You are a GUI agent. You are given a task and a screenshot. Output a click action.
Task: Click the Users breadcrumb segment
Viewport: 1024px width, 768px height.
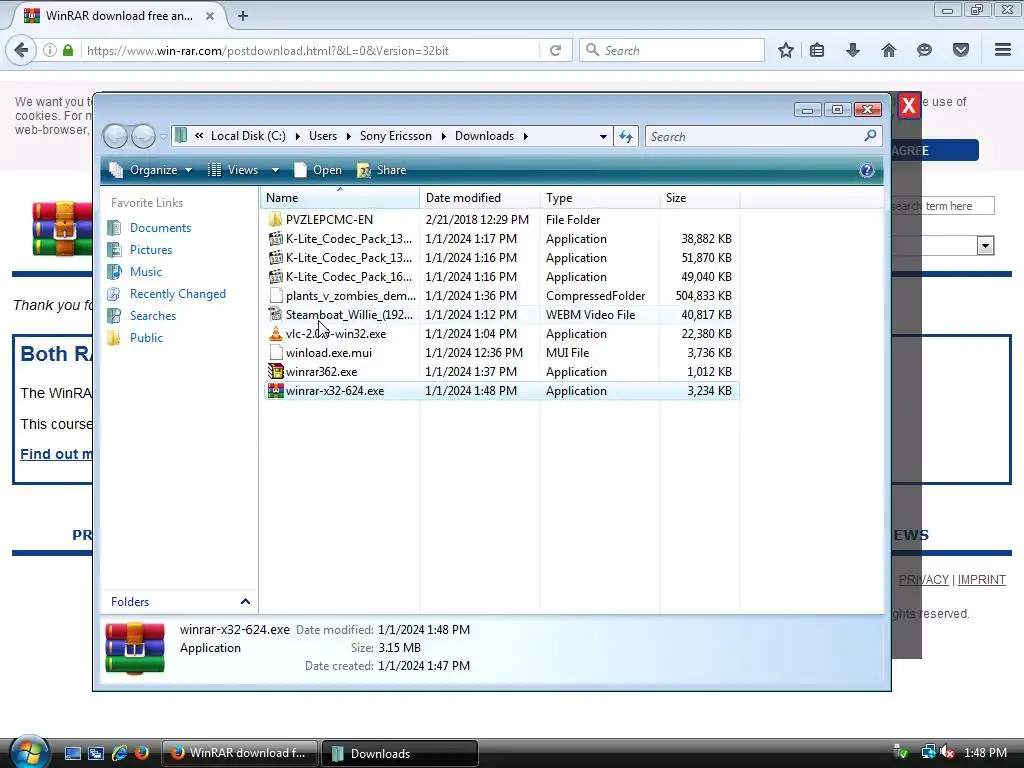[323, 136]
